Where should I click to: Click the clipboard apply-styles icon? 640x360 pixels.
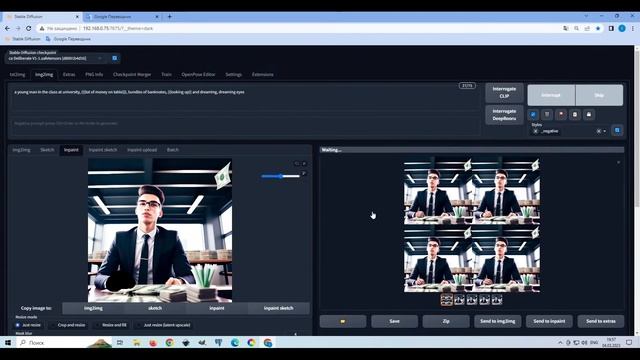575,115
